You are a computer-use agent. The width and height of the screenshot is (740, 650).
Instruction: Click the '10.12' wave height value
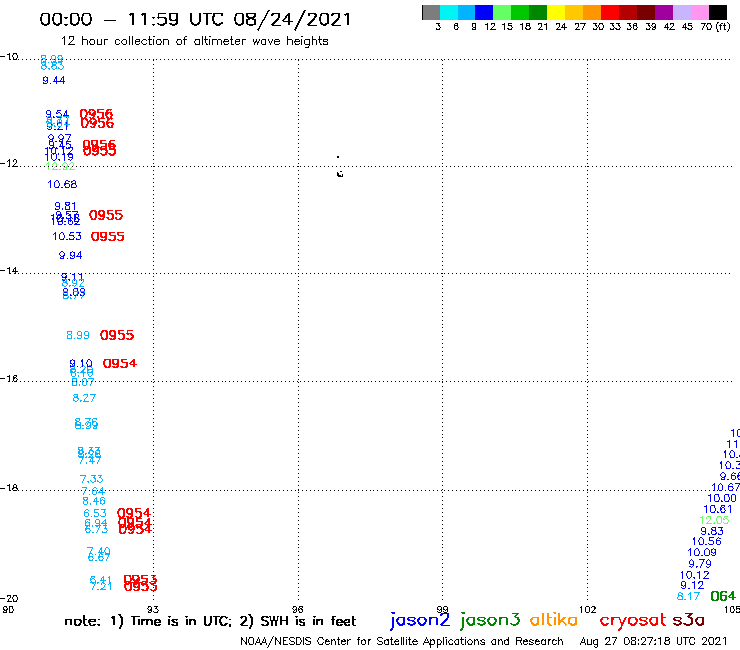tap(695, 575)
